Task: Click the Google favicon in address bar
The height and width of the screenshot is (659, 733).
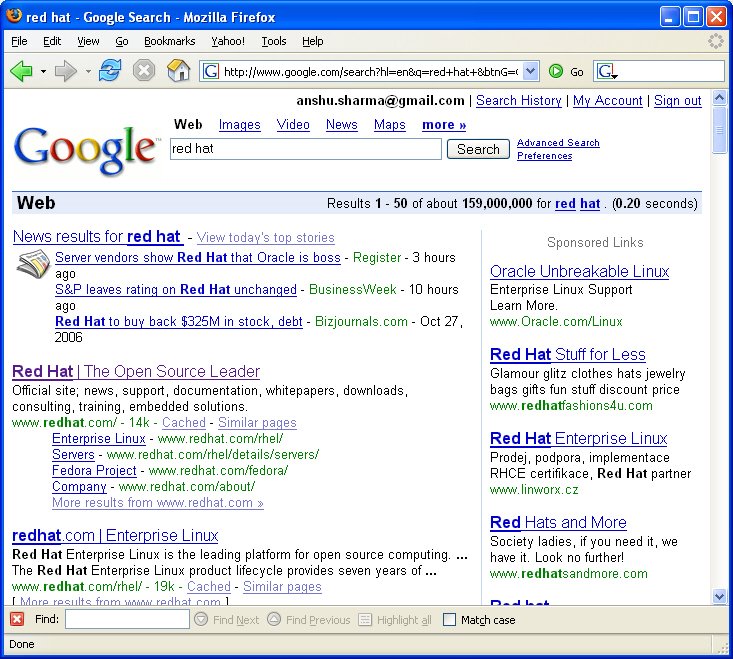Action: tap(210, 72)
